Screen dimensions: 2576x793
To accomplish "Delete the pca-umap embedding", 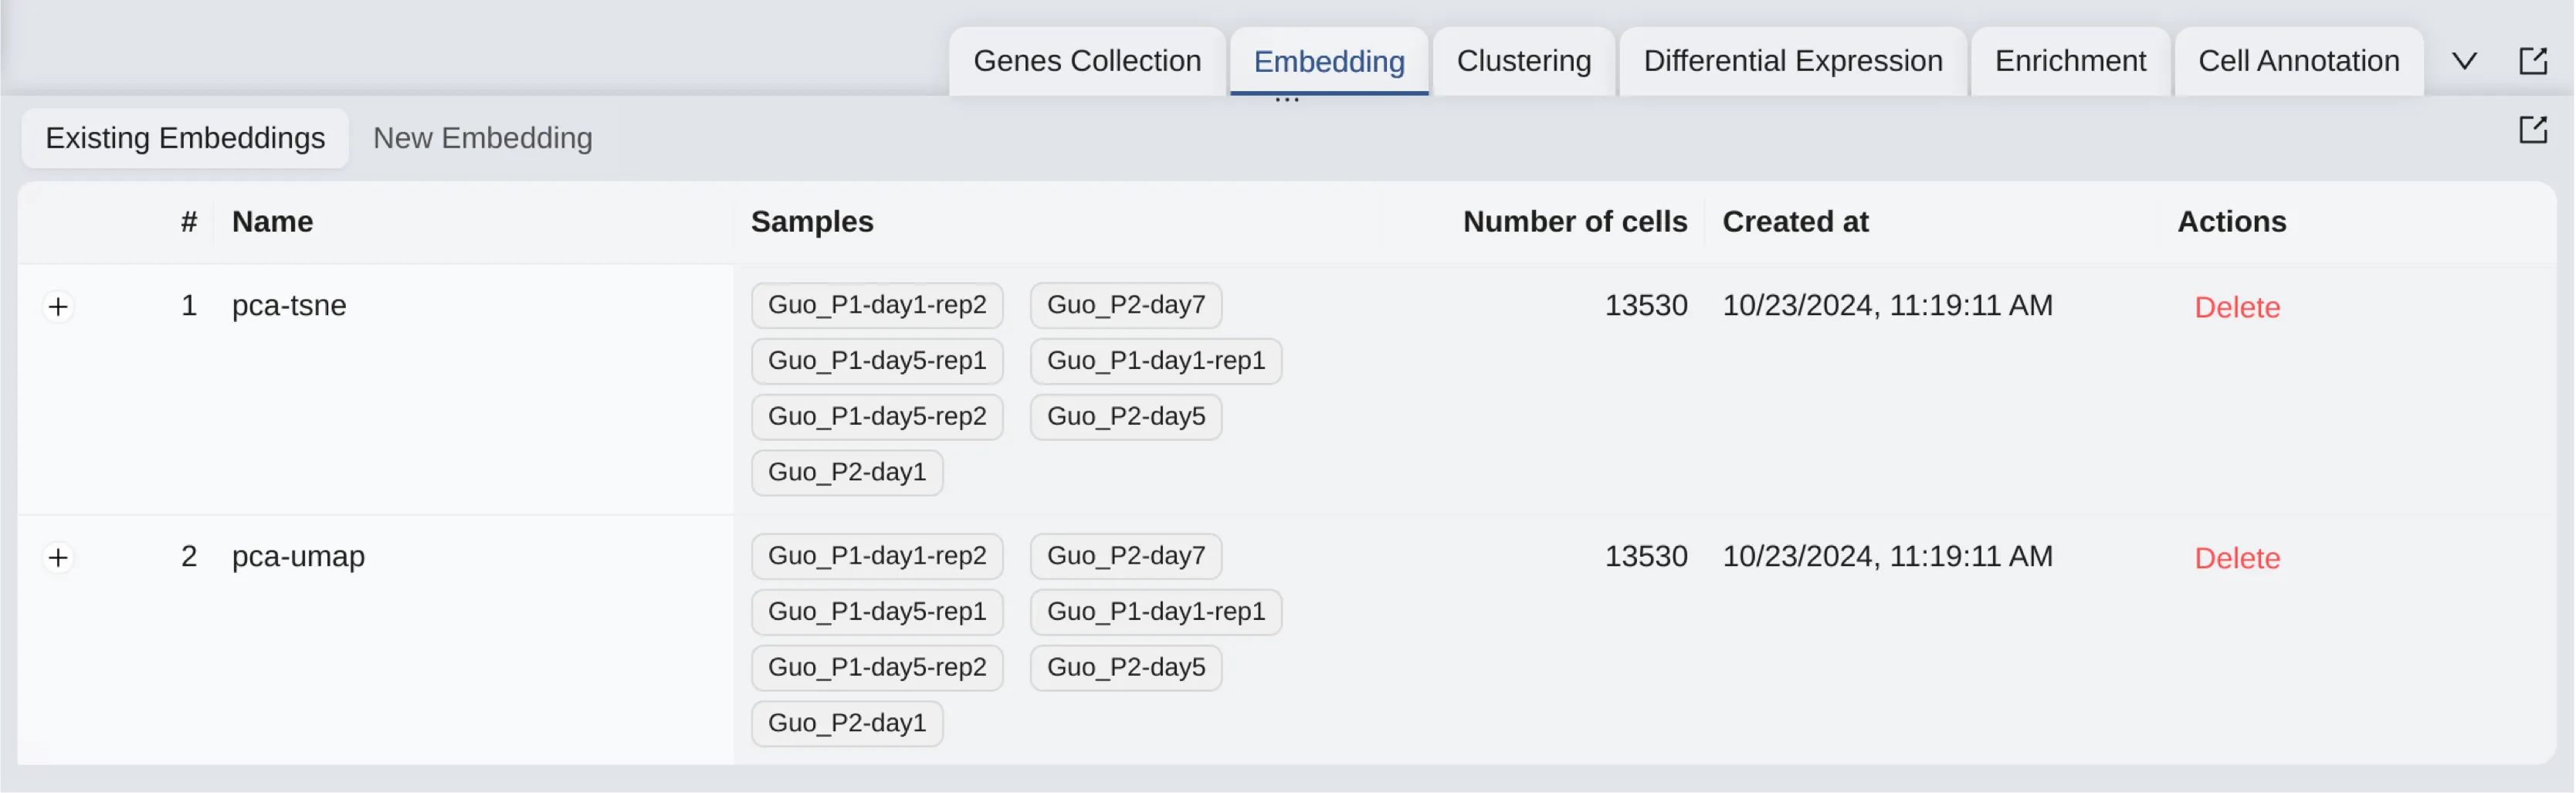I will (2236, 558).
